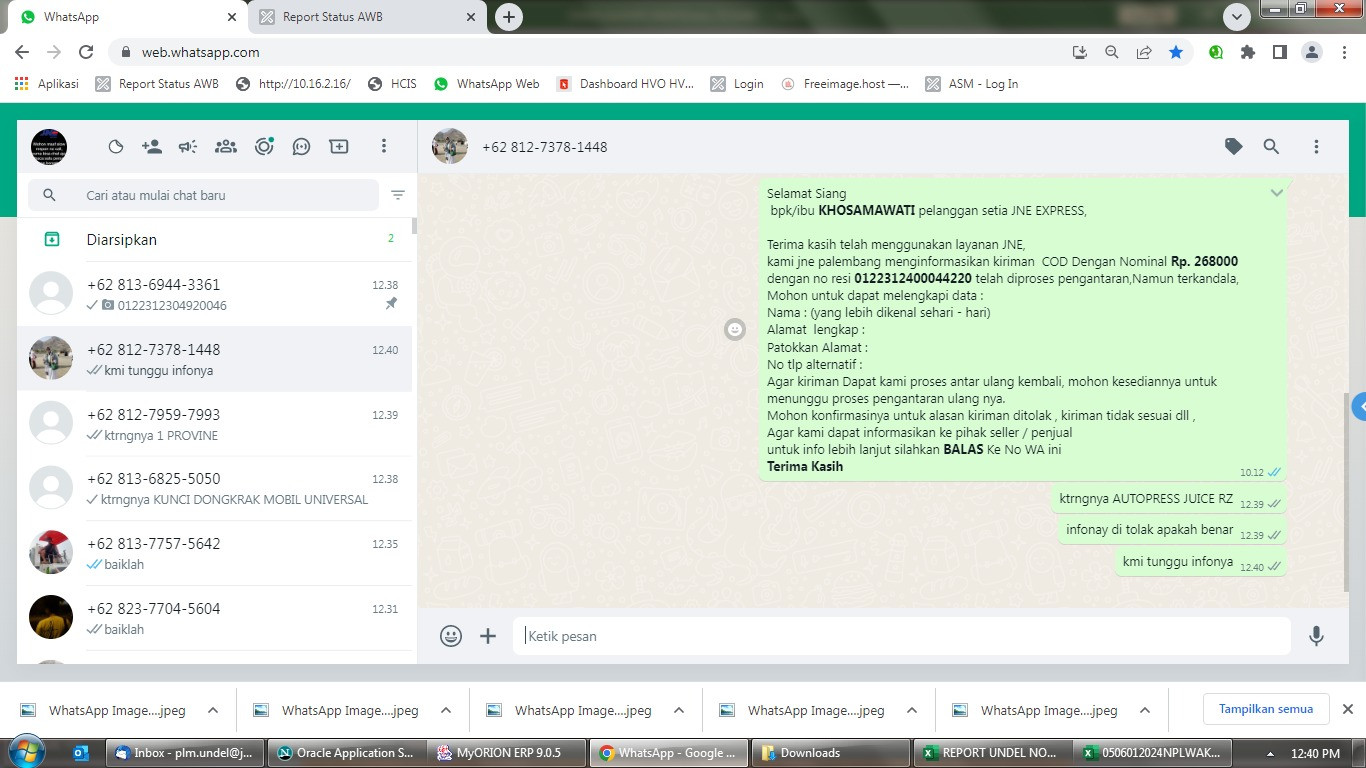Viewport: 1366px width, 768px height.
Task: Open the Freeimage.host bookmark
Action: pos(845,84)
